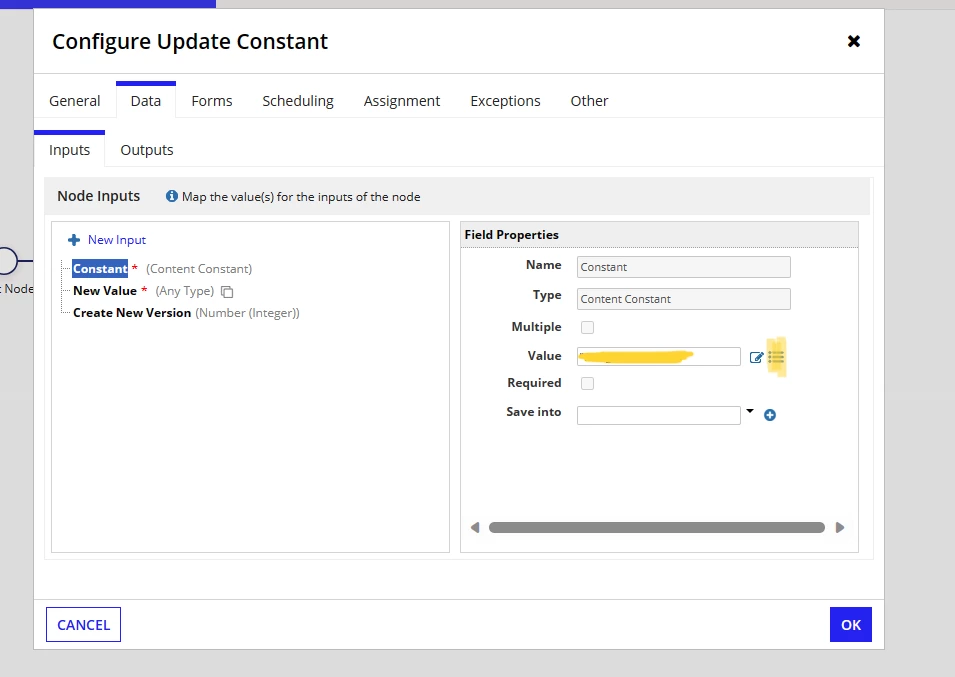This screenshot has width=955, height=677.
Task: Click the Configure Update Constant title
Action: [190, 41]
